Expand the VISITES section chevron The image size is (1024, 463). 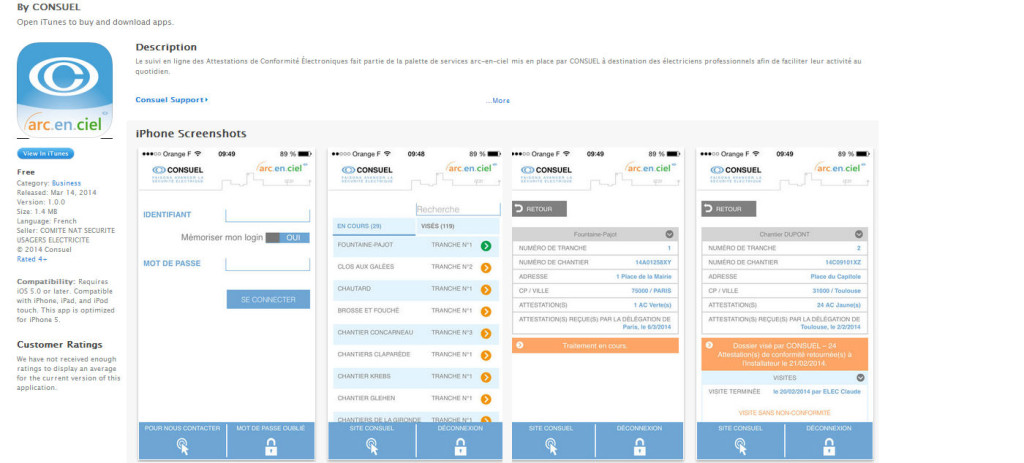[859, 378]
